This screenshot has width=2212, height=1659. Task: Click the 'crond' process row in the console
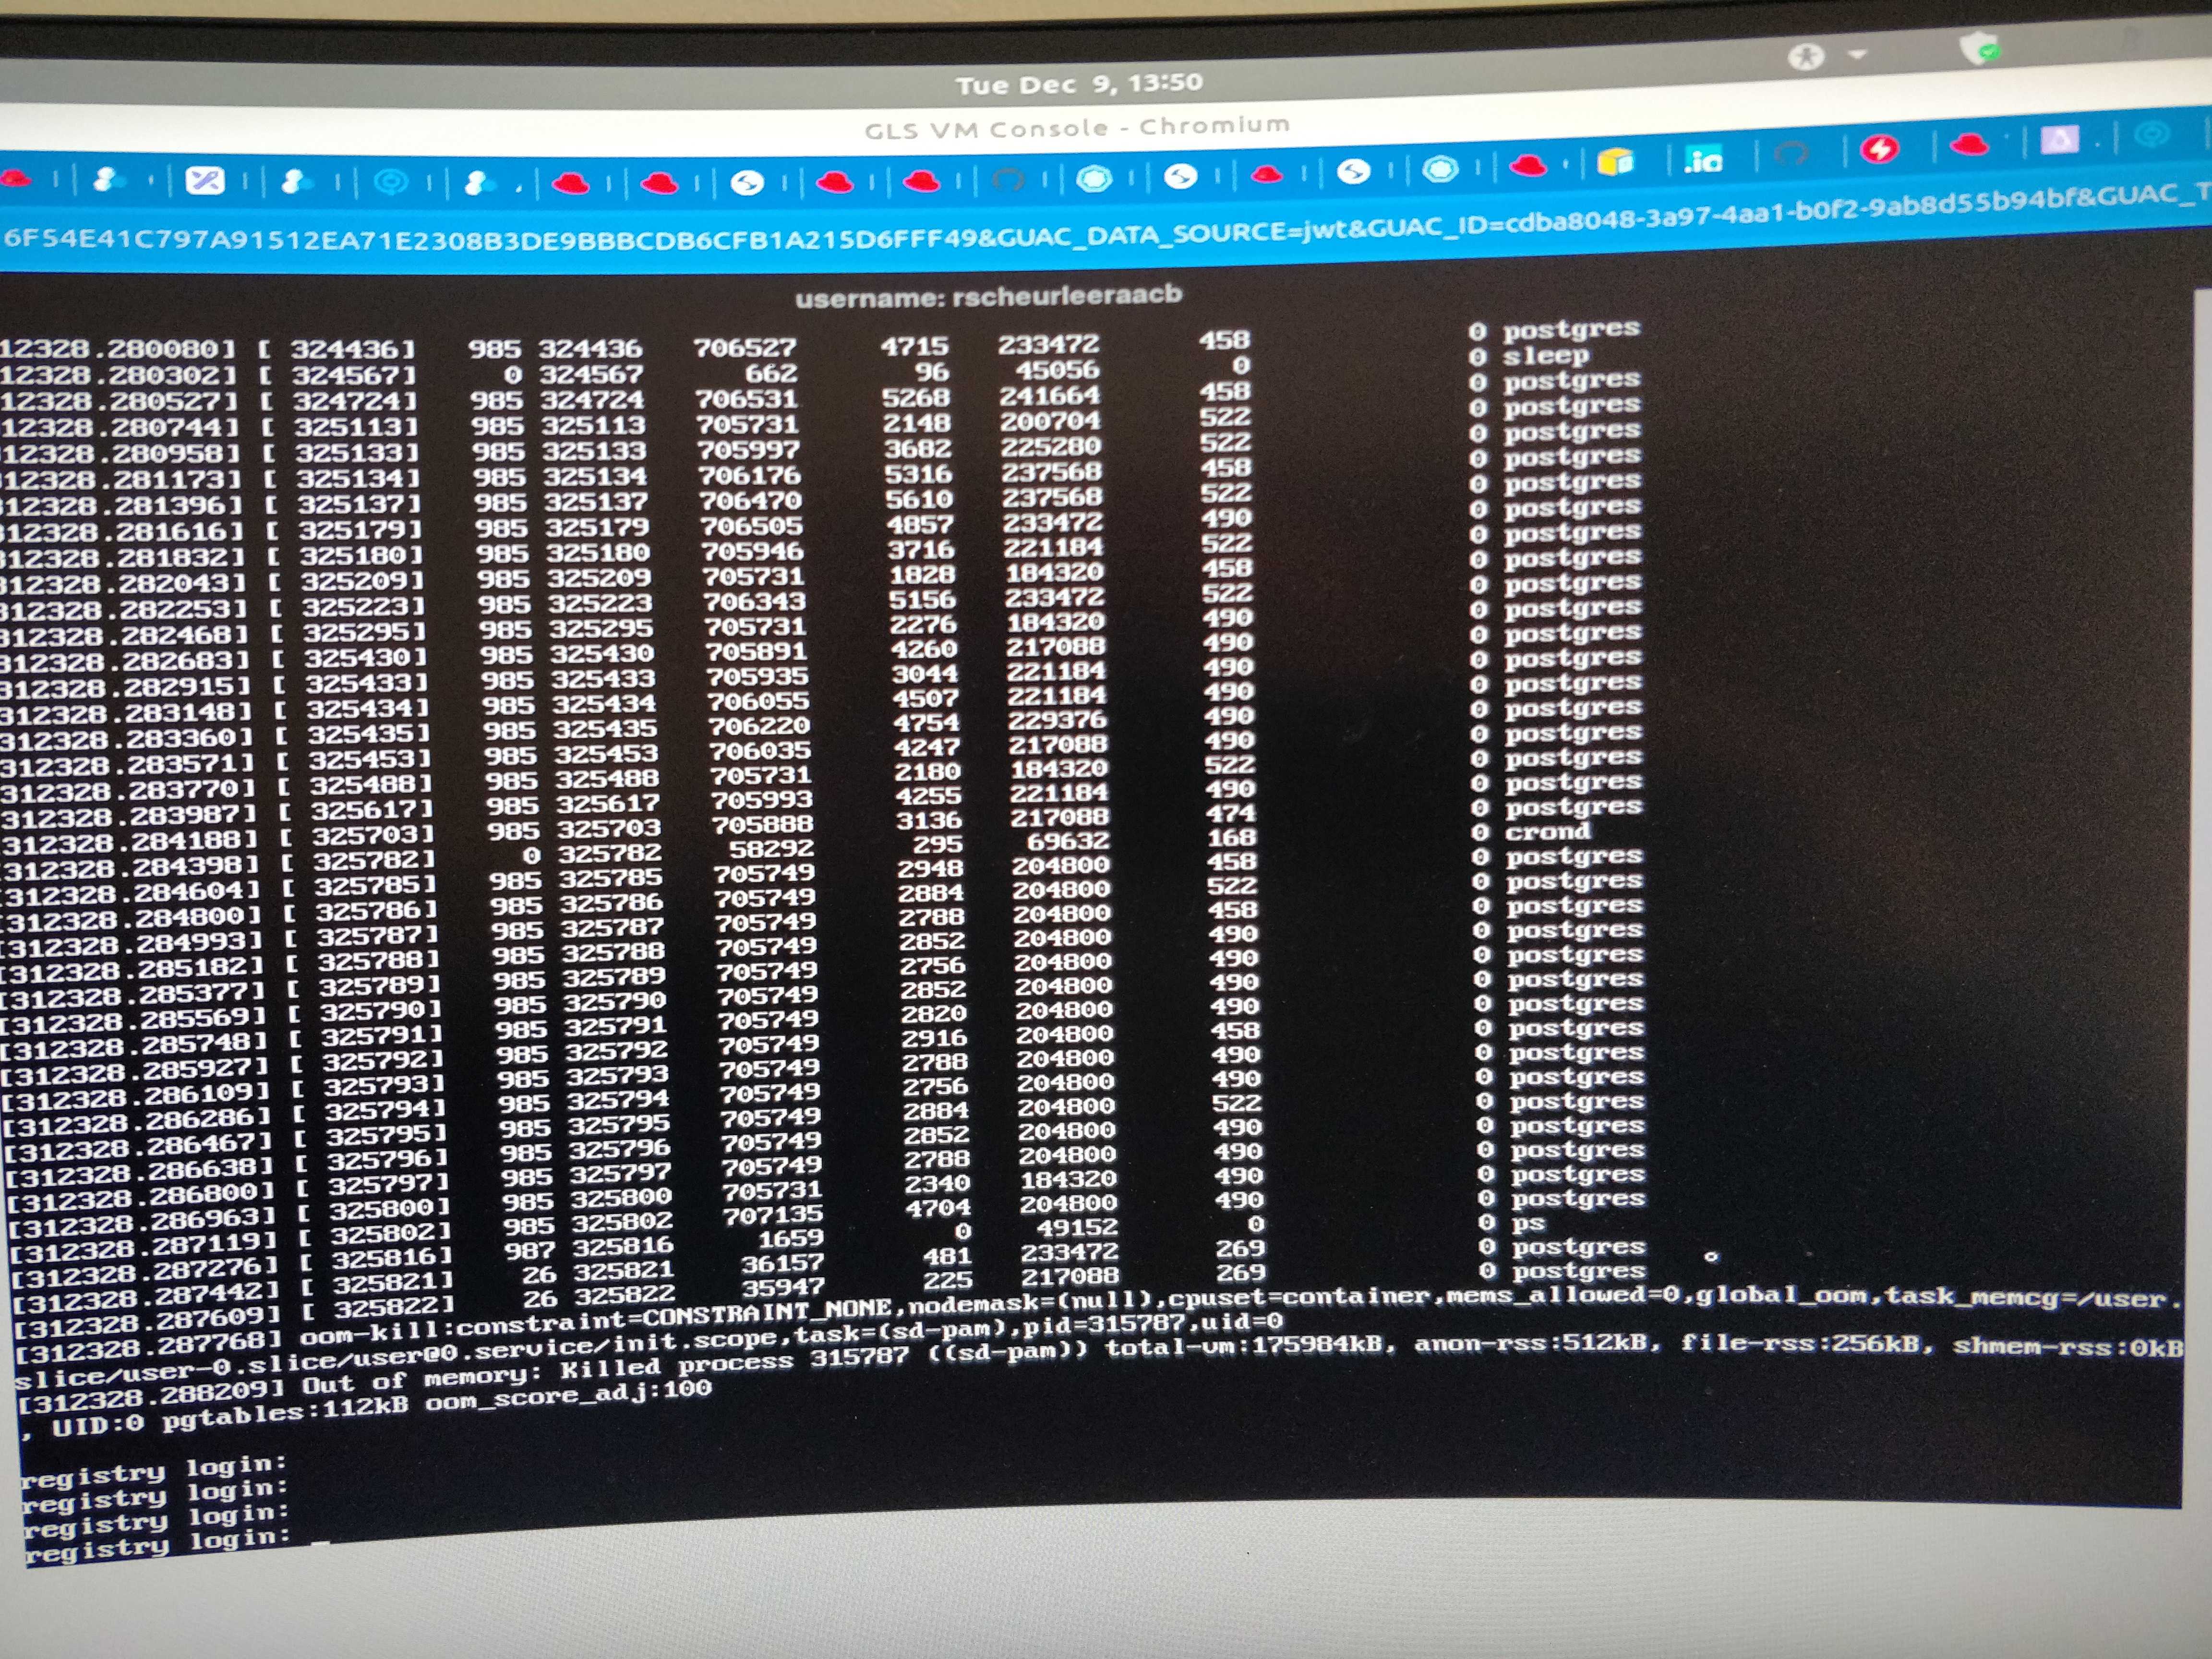point(1547,832)
